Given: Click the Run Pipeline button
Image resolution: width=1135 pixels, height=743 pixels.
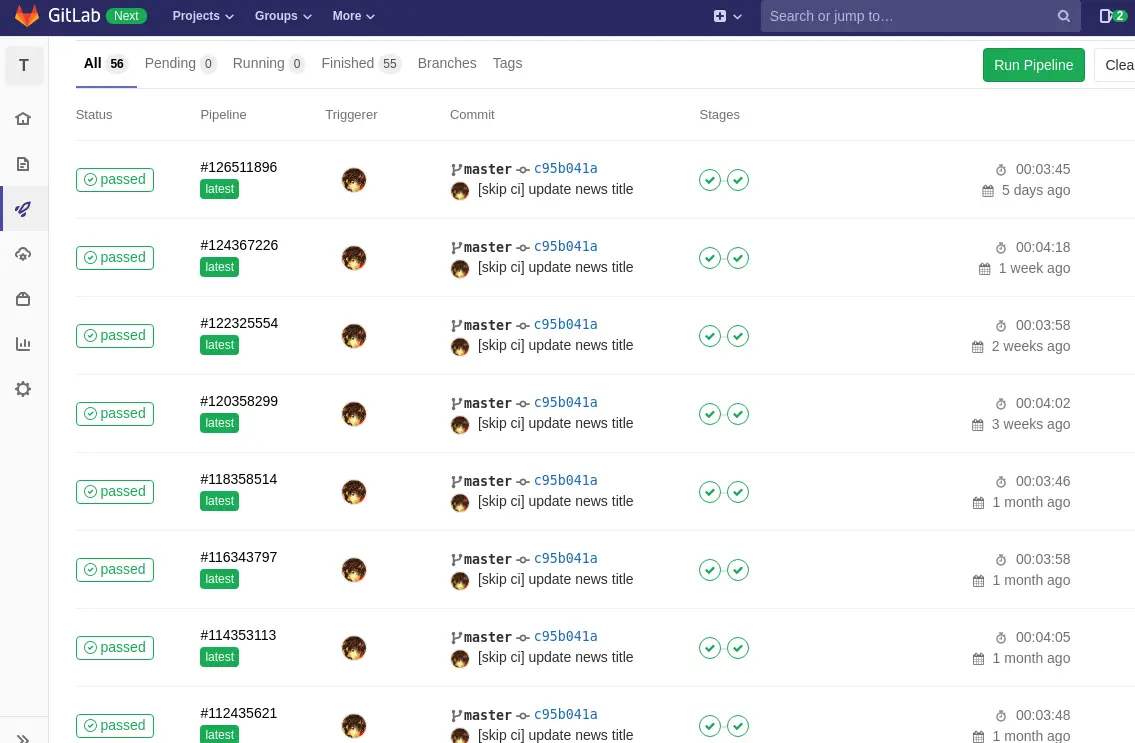Looking at the screenshot, I should click(1034, 65).
